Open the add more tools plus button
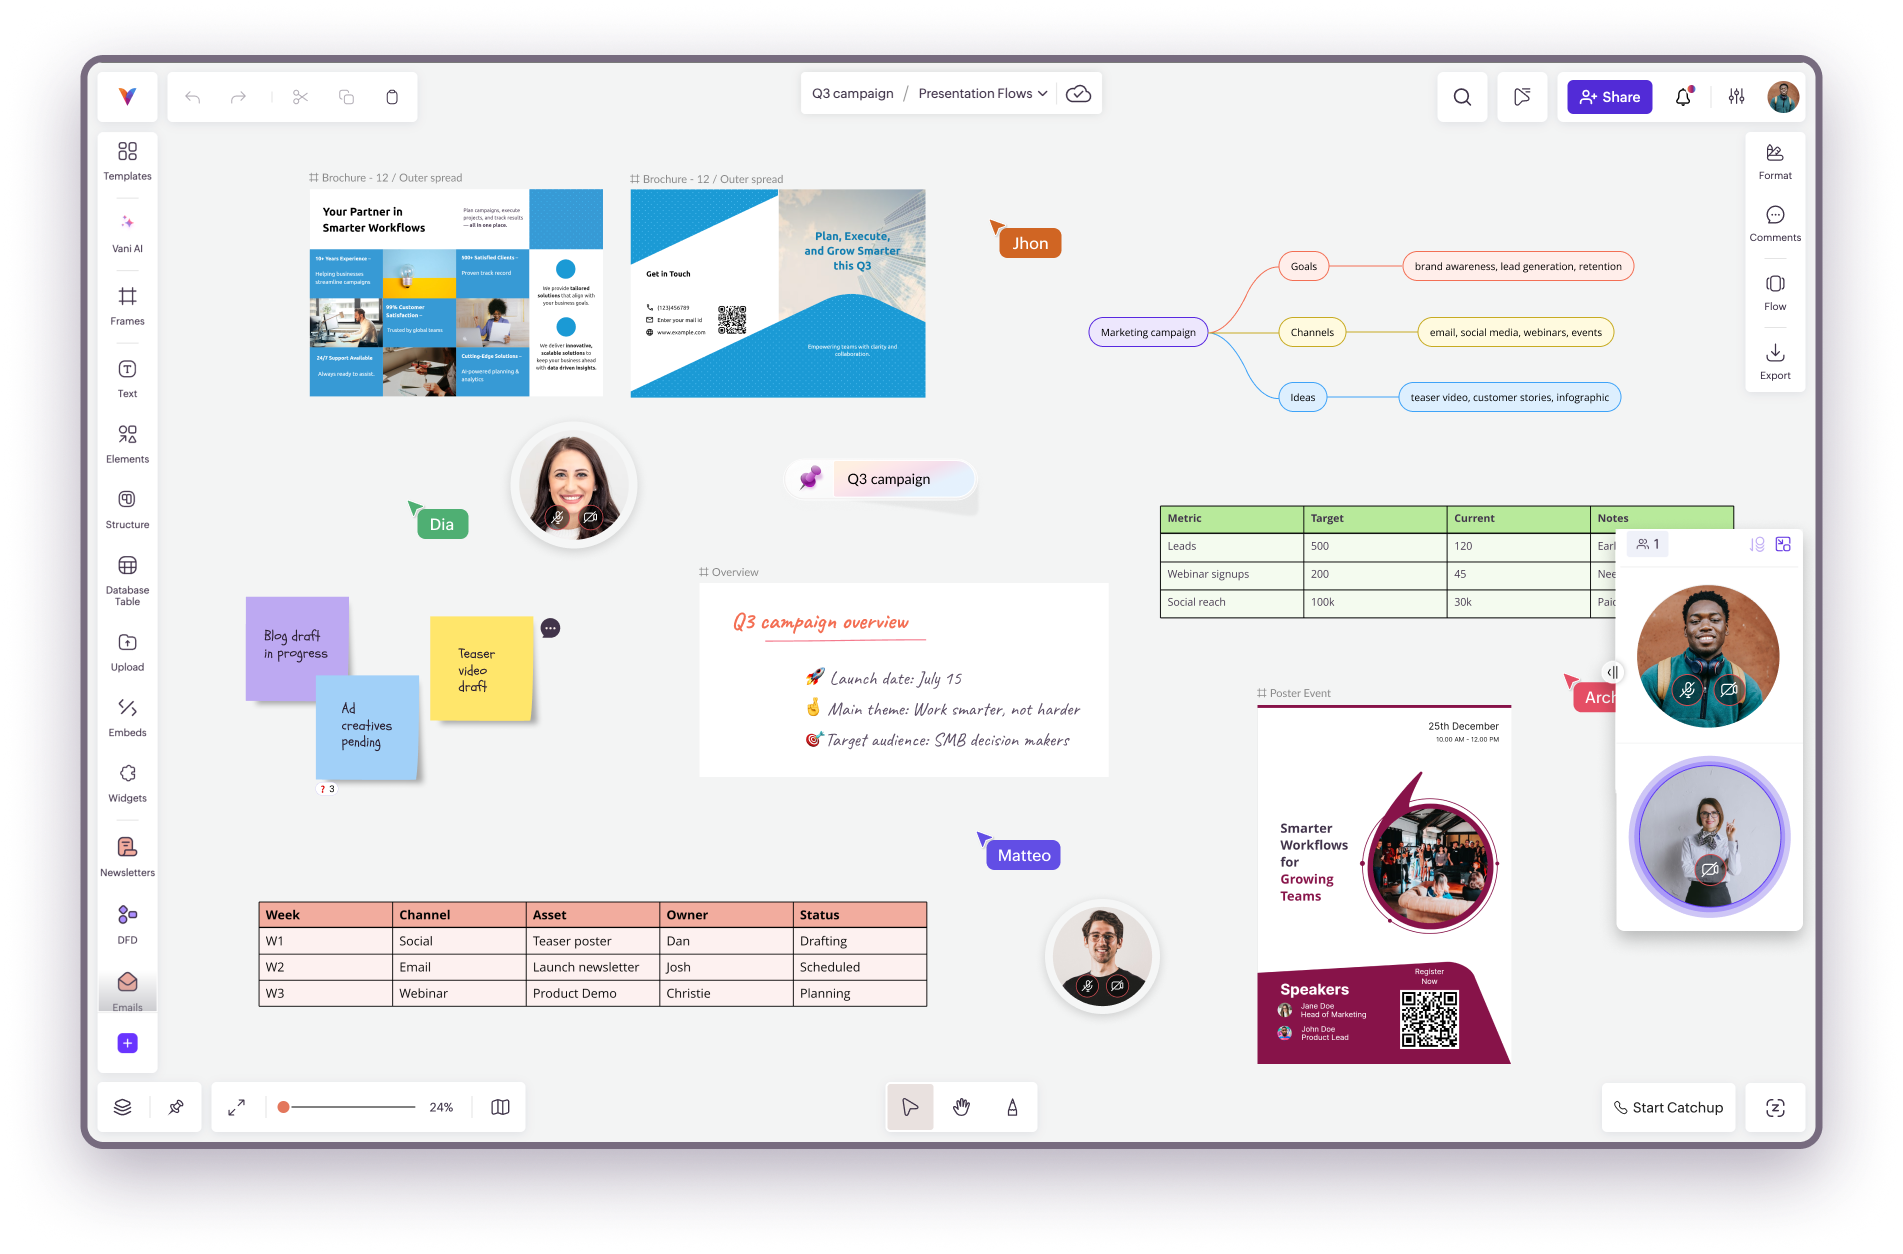The height and width of the screenshot is (1254, 1903). [127, 1043]
